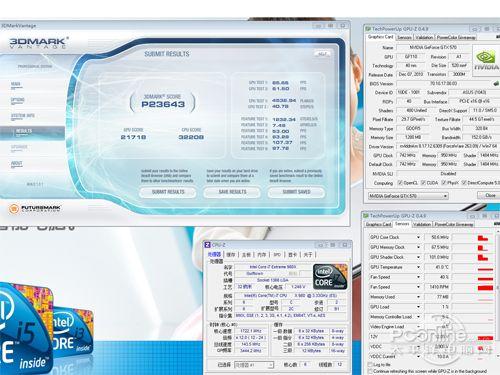Open the GPU Core Clock sensor dropdown

(418, 237)
